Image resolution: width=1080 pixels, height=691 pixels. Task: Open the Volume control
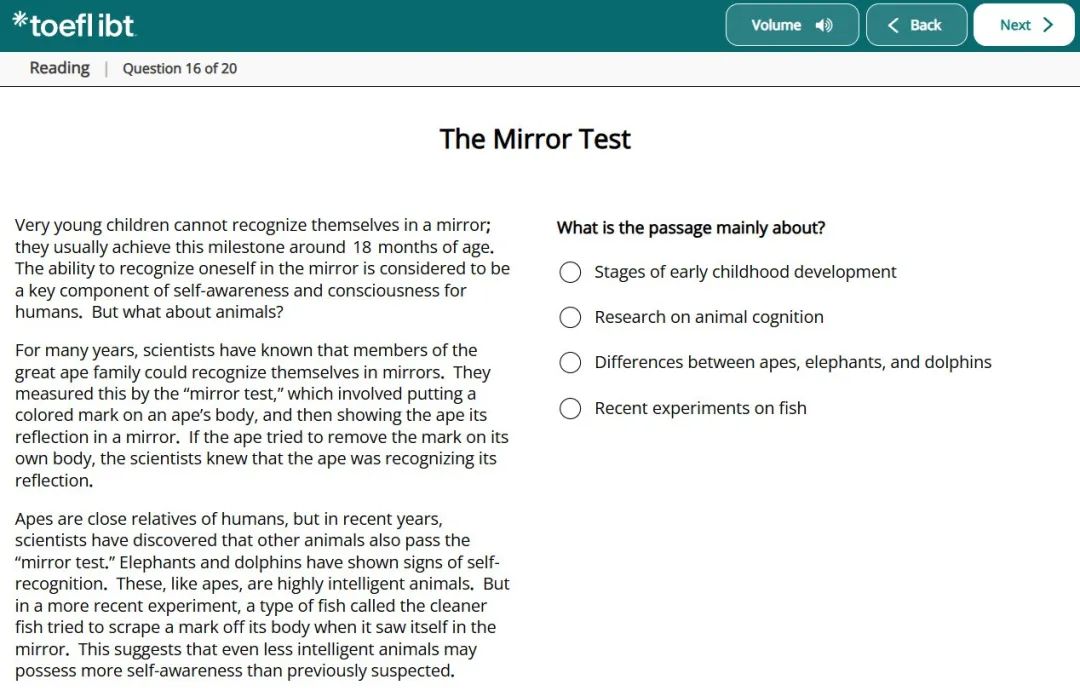click(791, 24)
